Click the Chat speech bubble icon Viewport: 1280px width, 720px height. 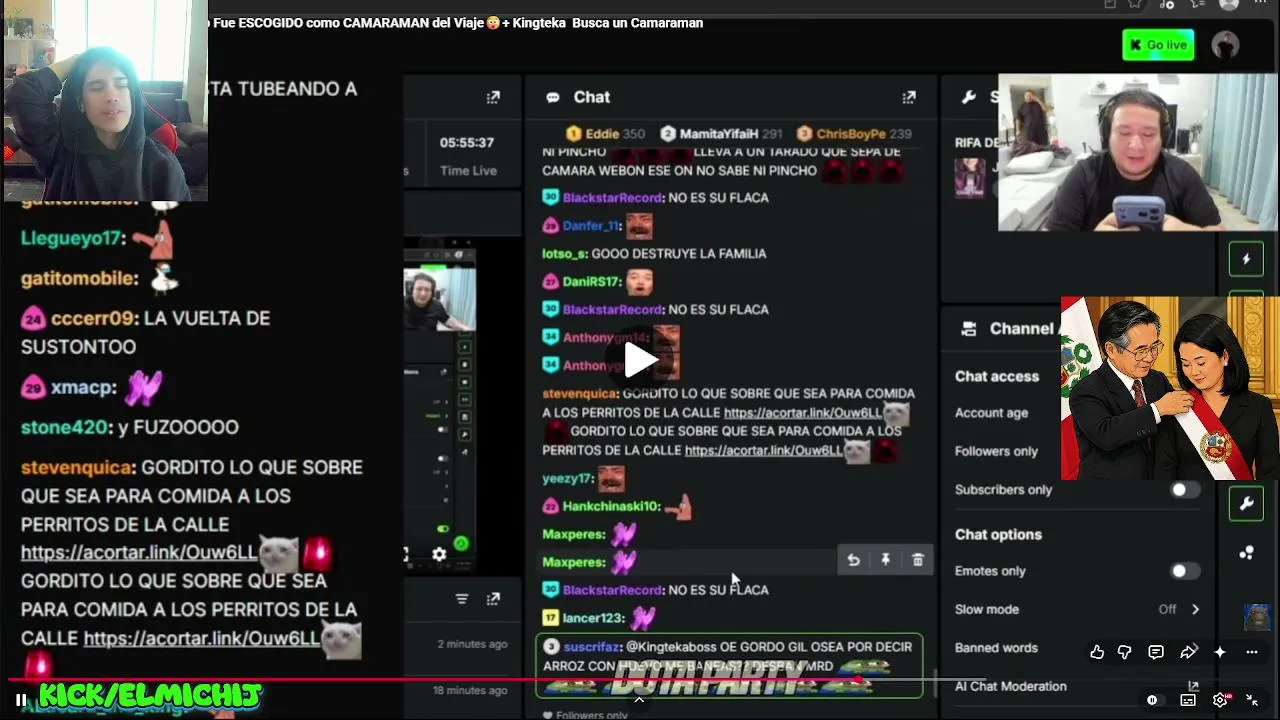click(553, 97)
